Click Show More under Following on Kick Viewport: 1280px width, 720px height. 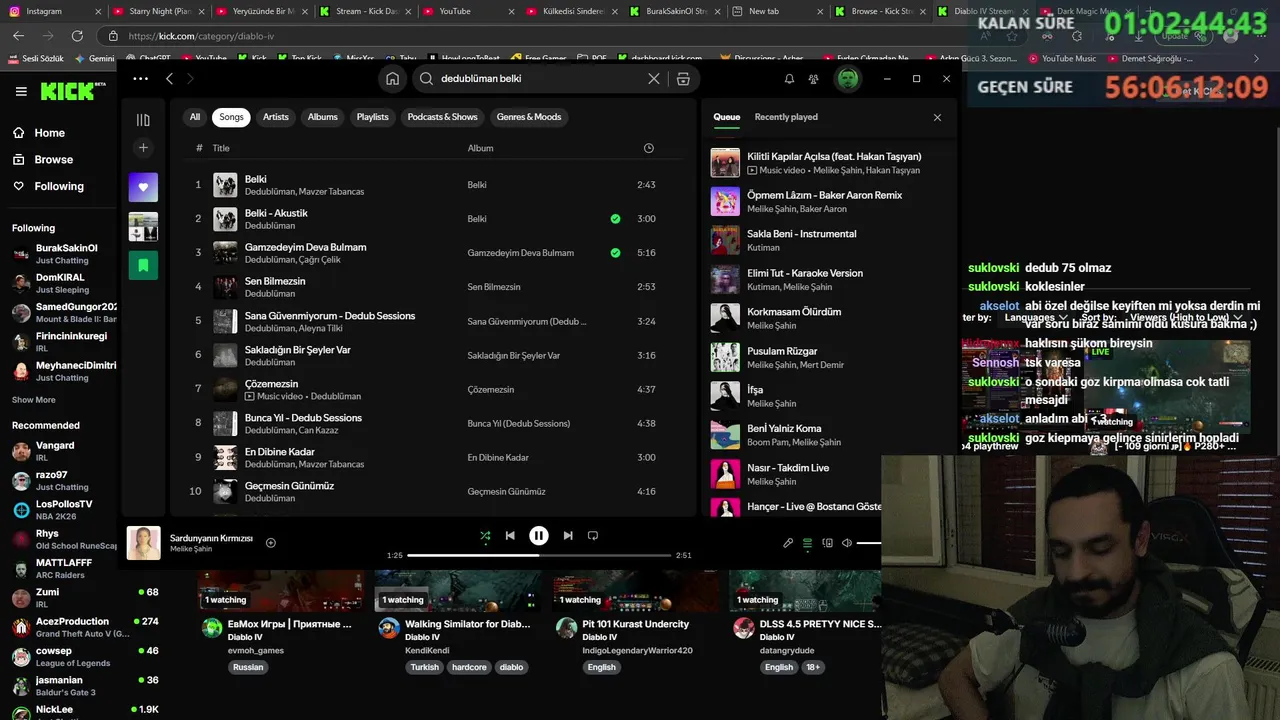(34, 400)
